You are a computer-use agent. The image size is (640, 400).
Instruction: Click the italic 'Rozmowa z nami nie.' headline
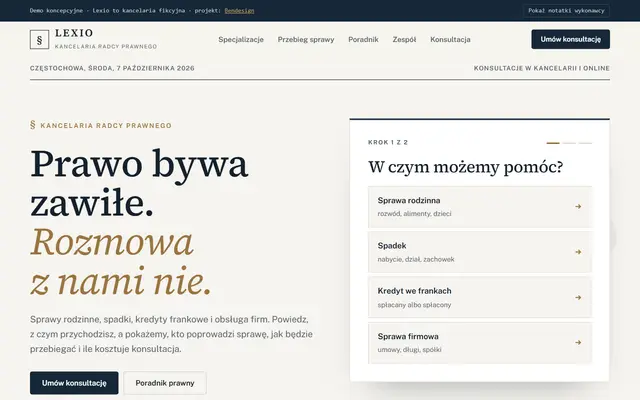click(x=120, y=261)
